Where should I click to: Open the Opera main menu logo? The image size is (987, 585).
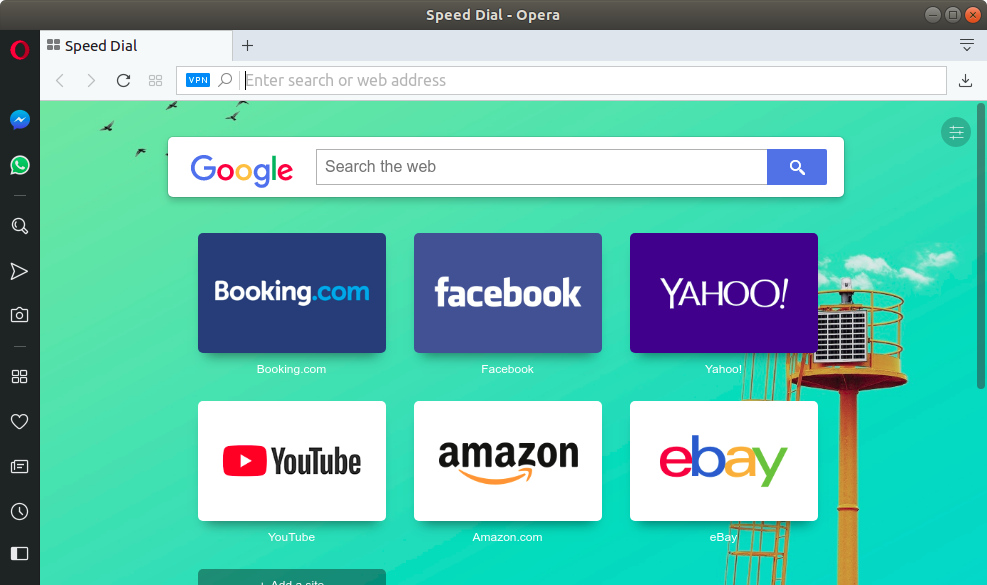(x=20, y=49)
